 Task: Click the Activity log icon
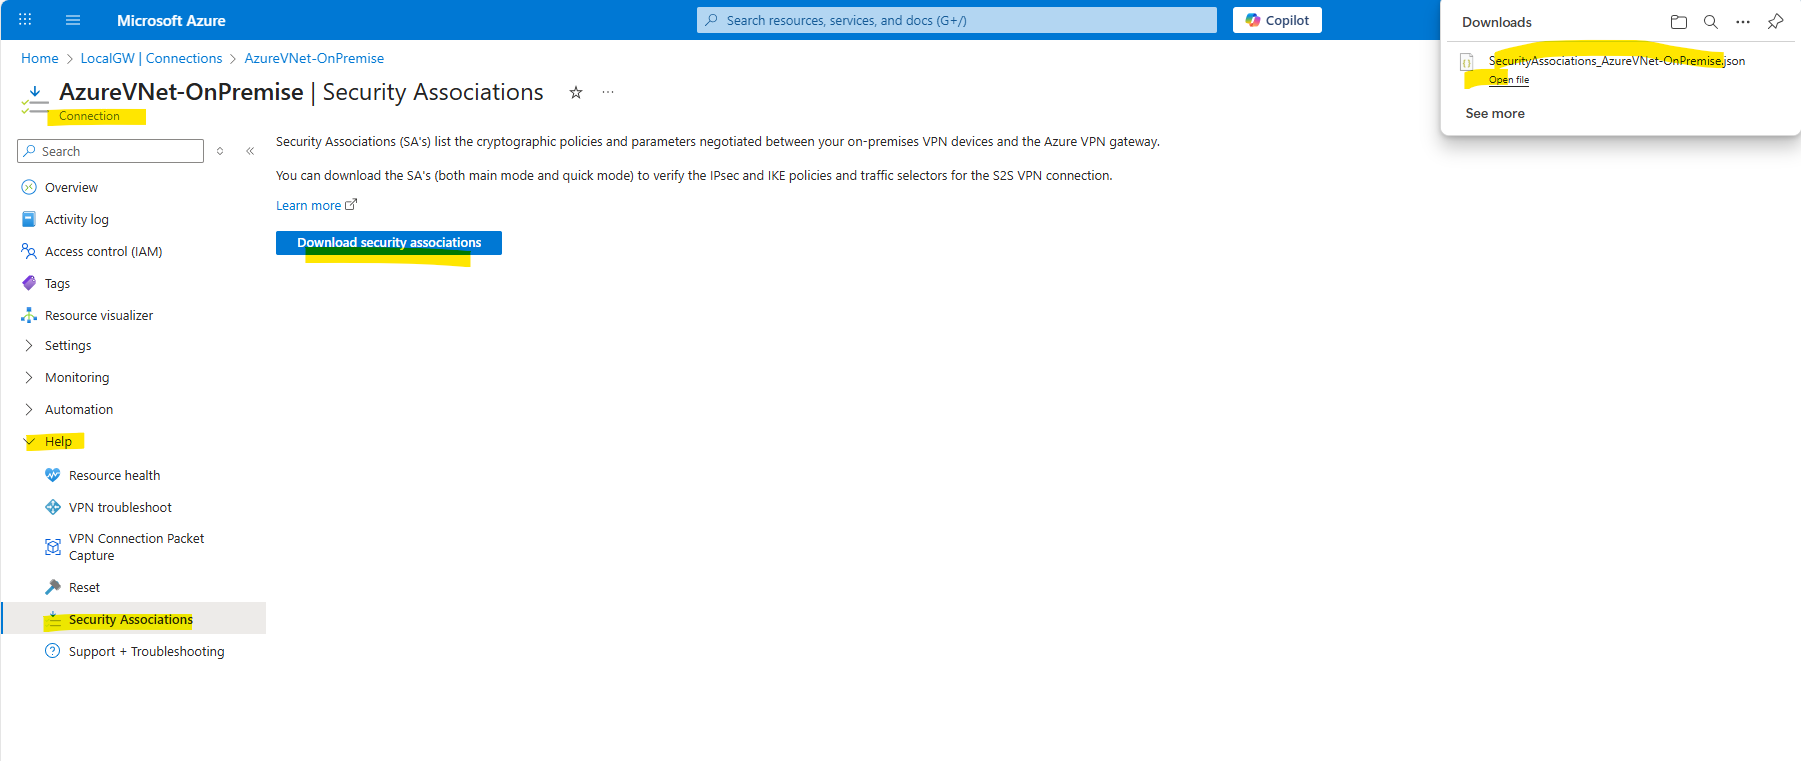click(29, 219)
